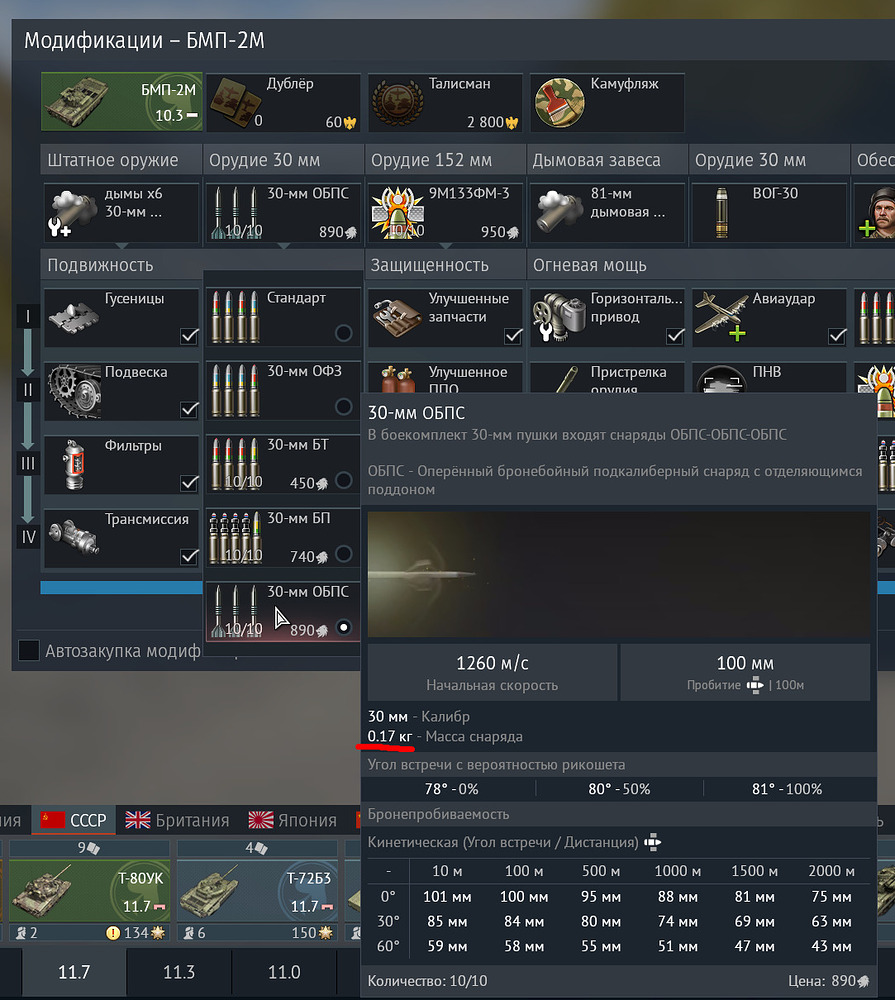Click the crew member portrait icon
This screenshot has width=895, height=1000.
(x=877, y=212)
